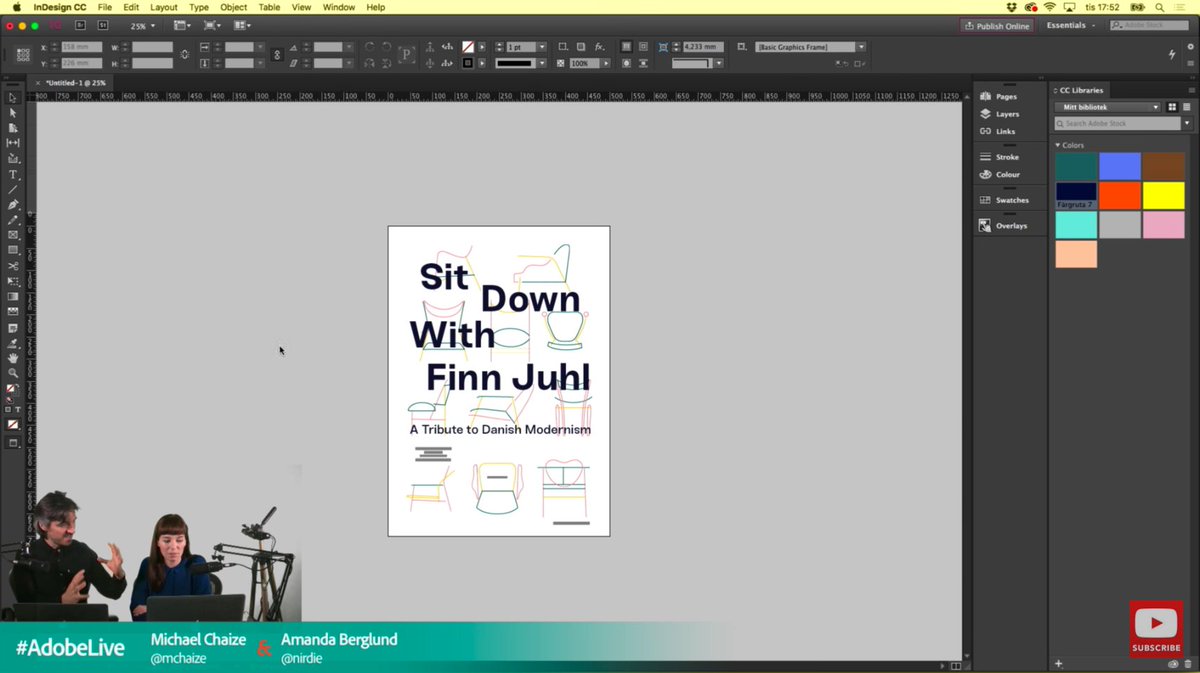
Task: Select the Pen tool
Action: (13, 205)
